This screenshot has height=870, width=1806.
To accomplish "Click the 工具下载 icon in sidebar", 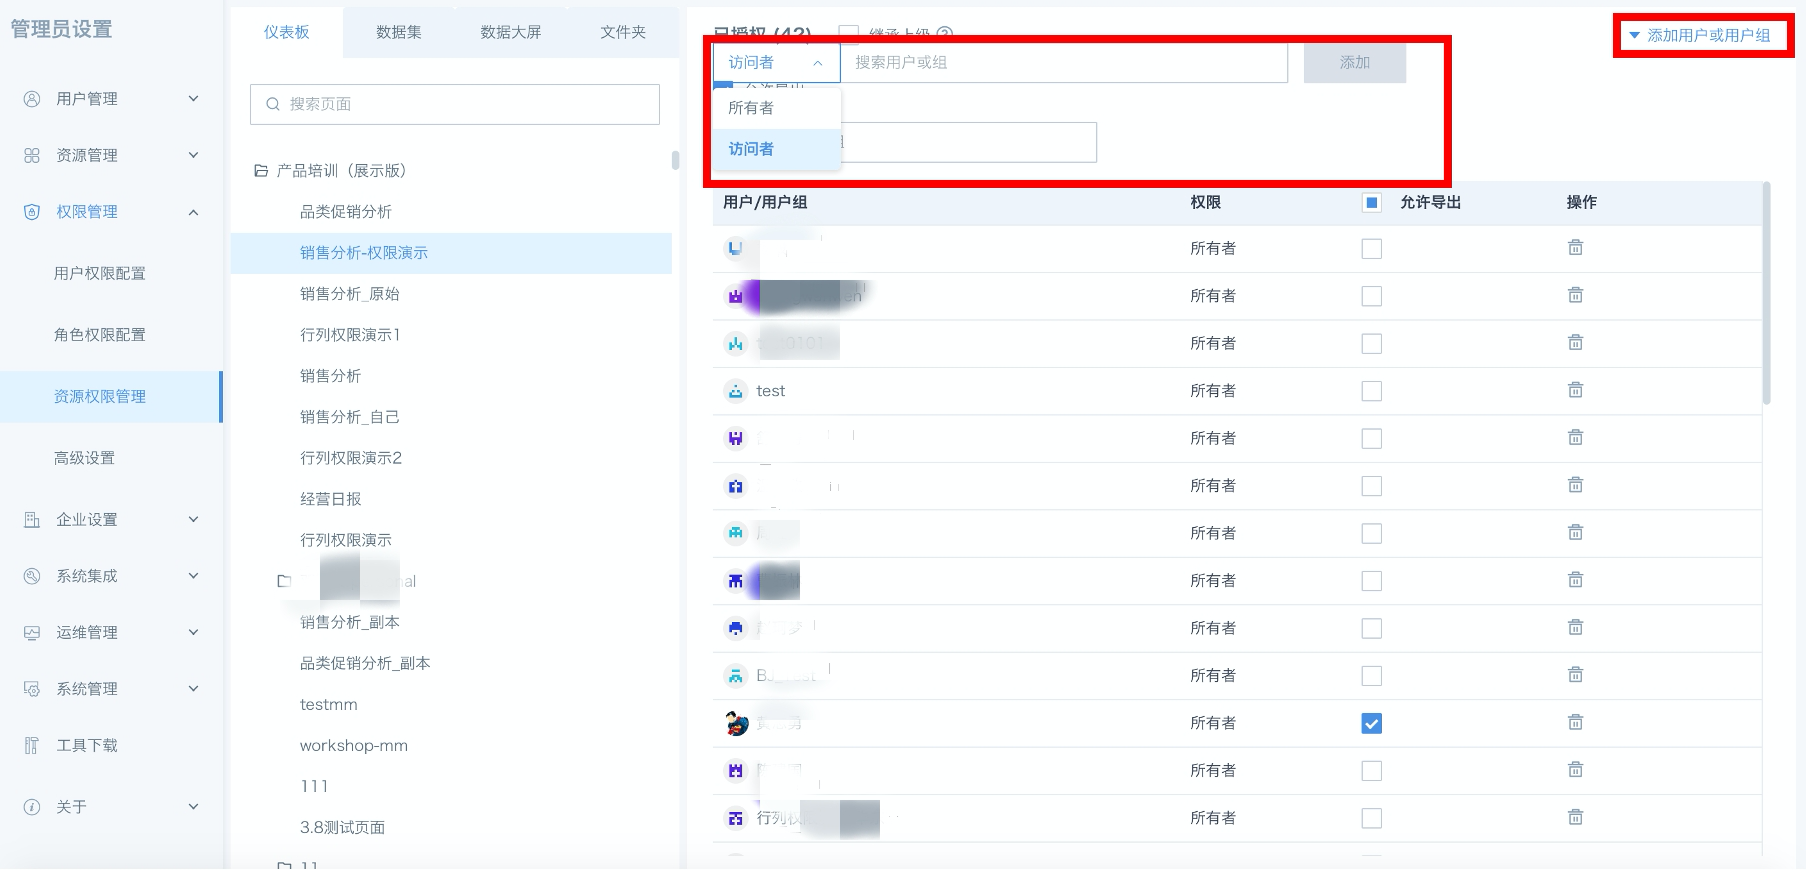I will (x=32, y=746).
